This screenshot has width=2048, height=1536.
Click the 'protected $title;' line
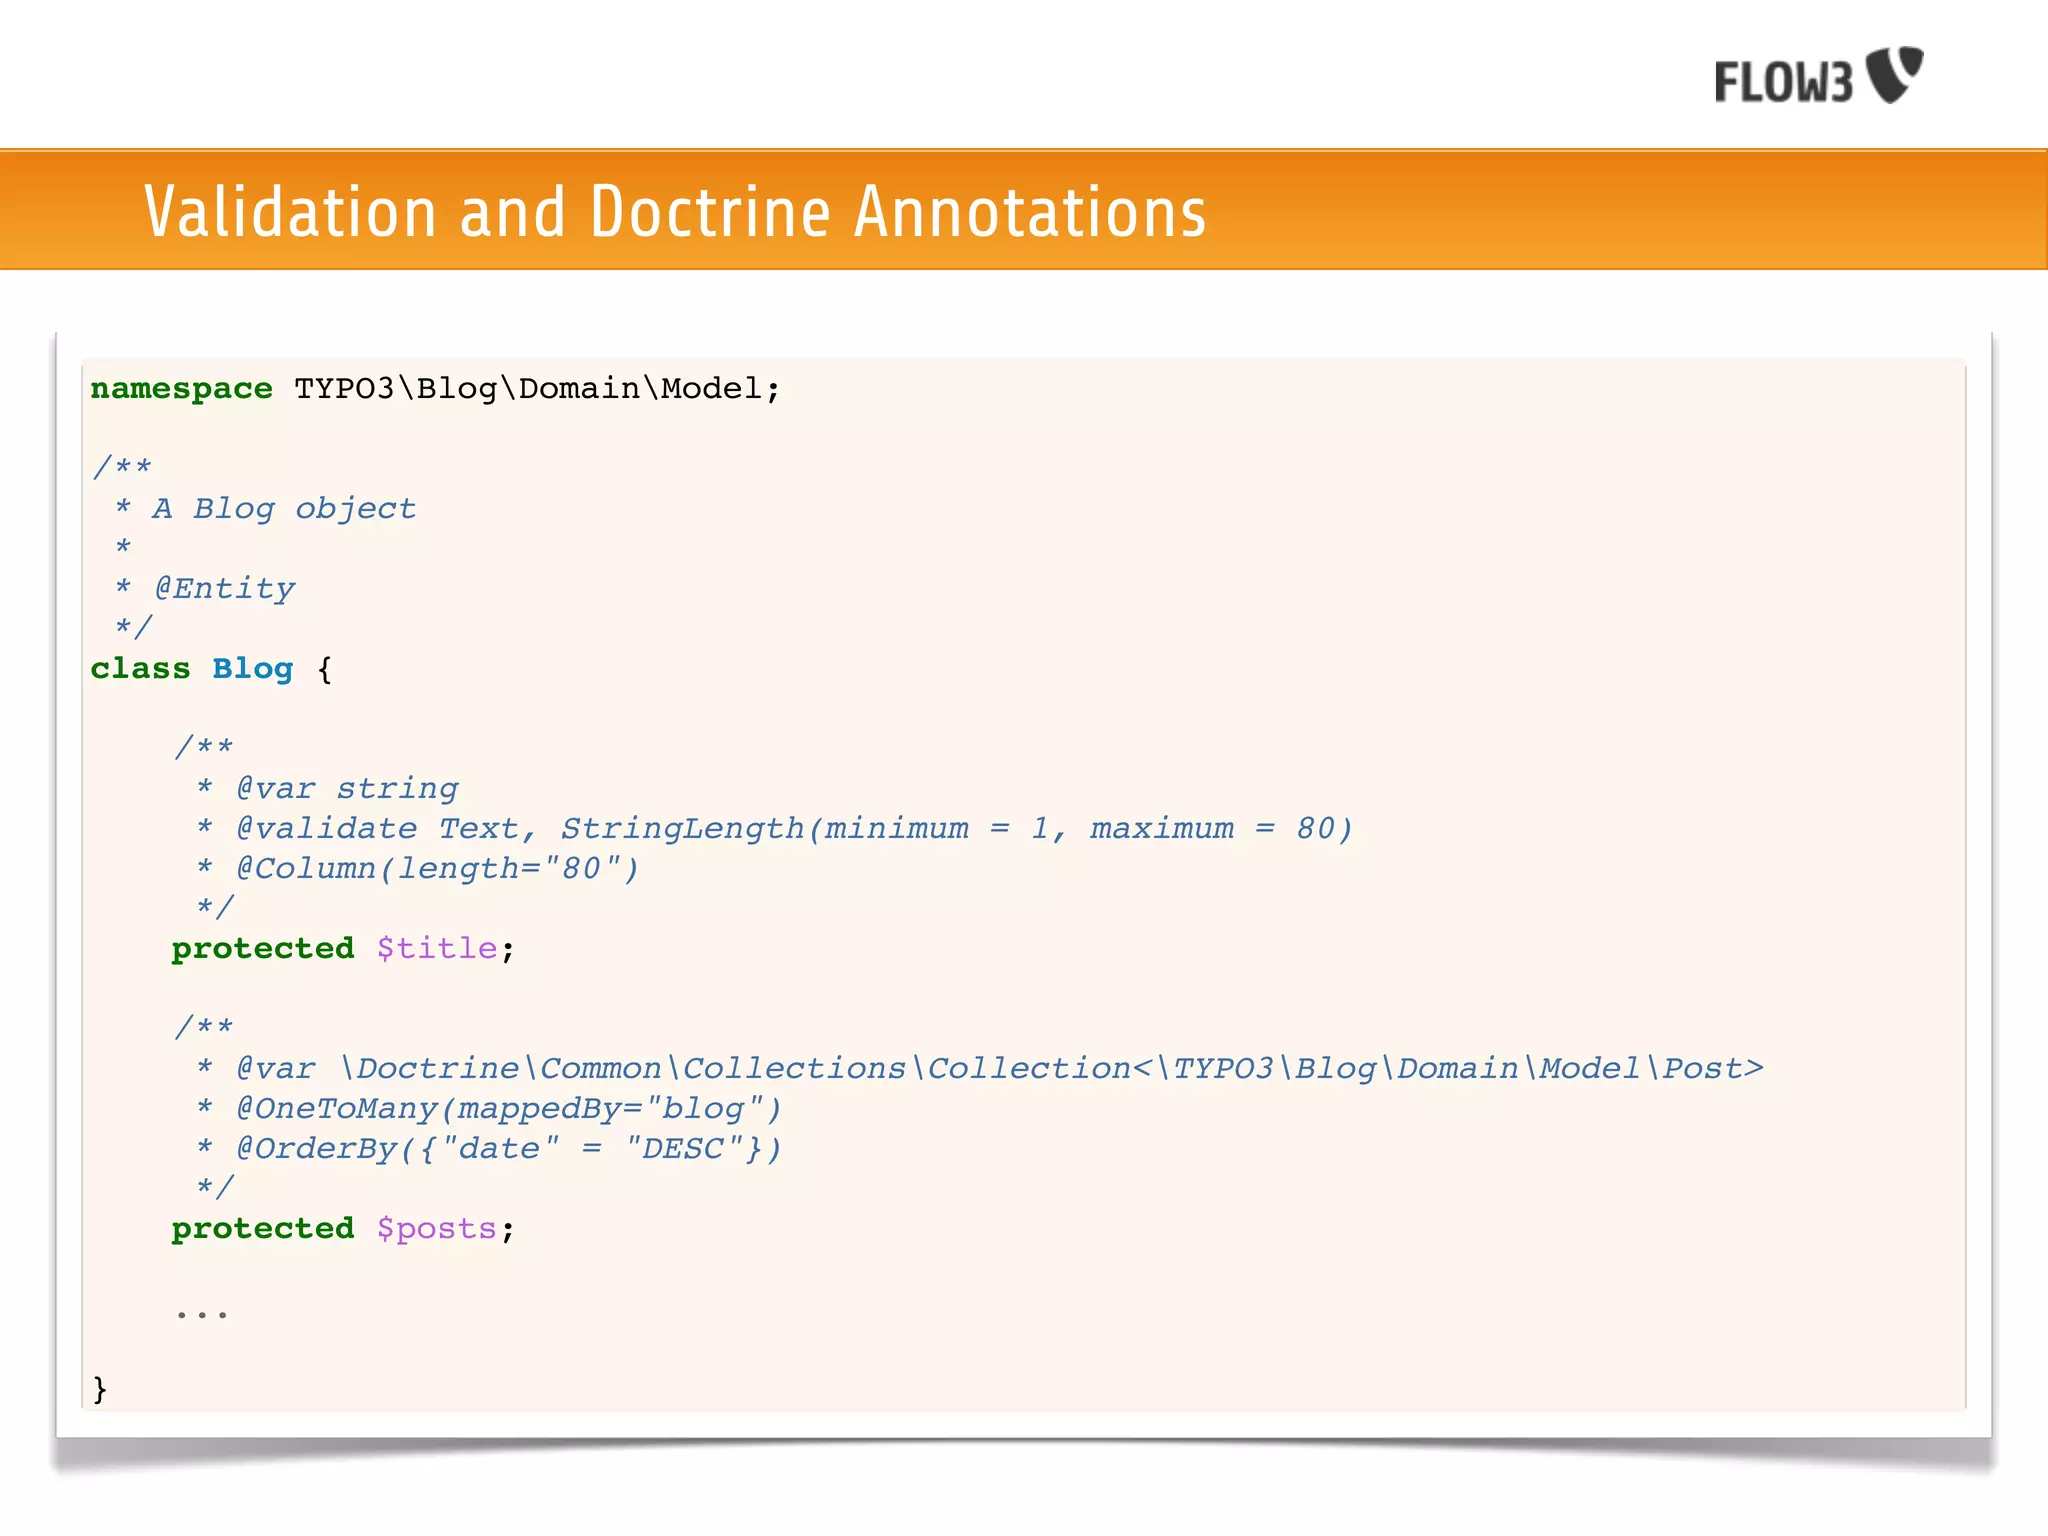point(343,948)
